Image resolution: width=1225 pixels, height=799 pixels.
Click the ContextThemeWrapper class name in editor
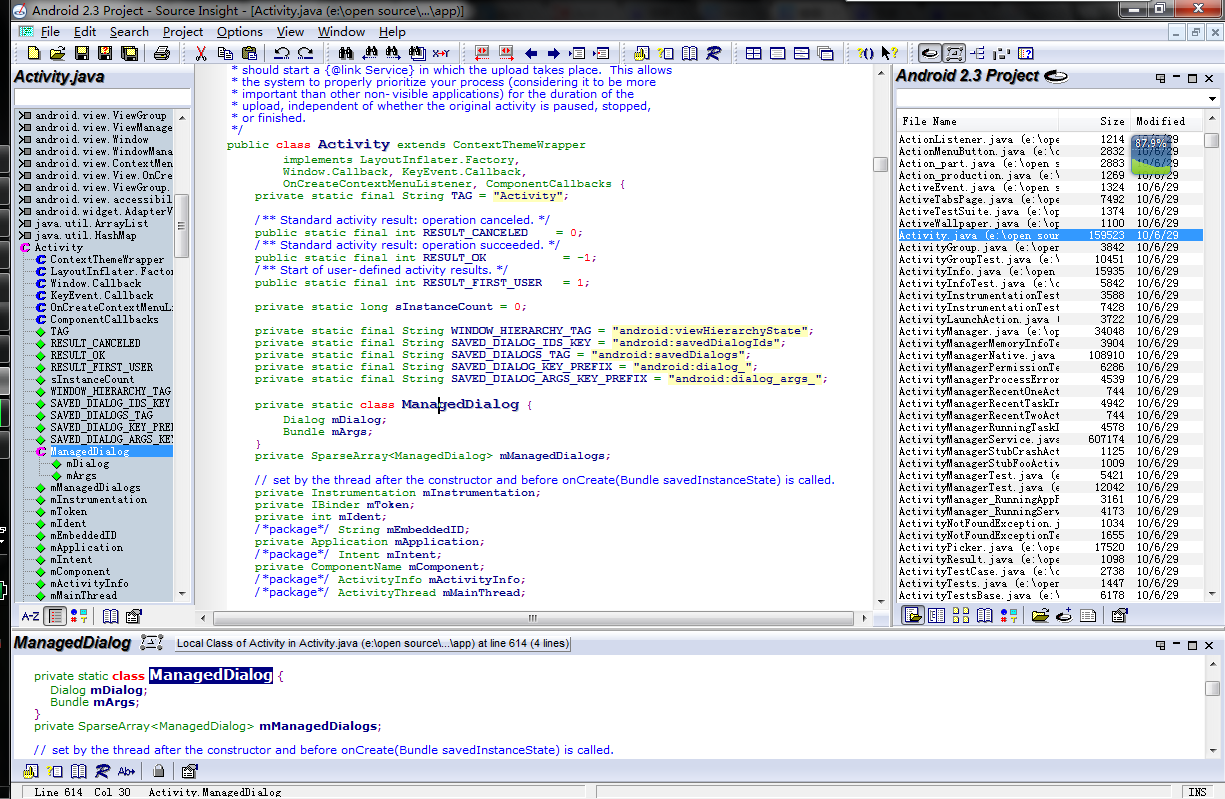coord(519,145)
